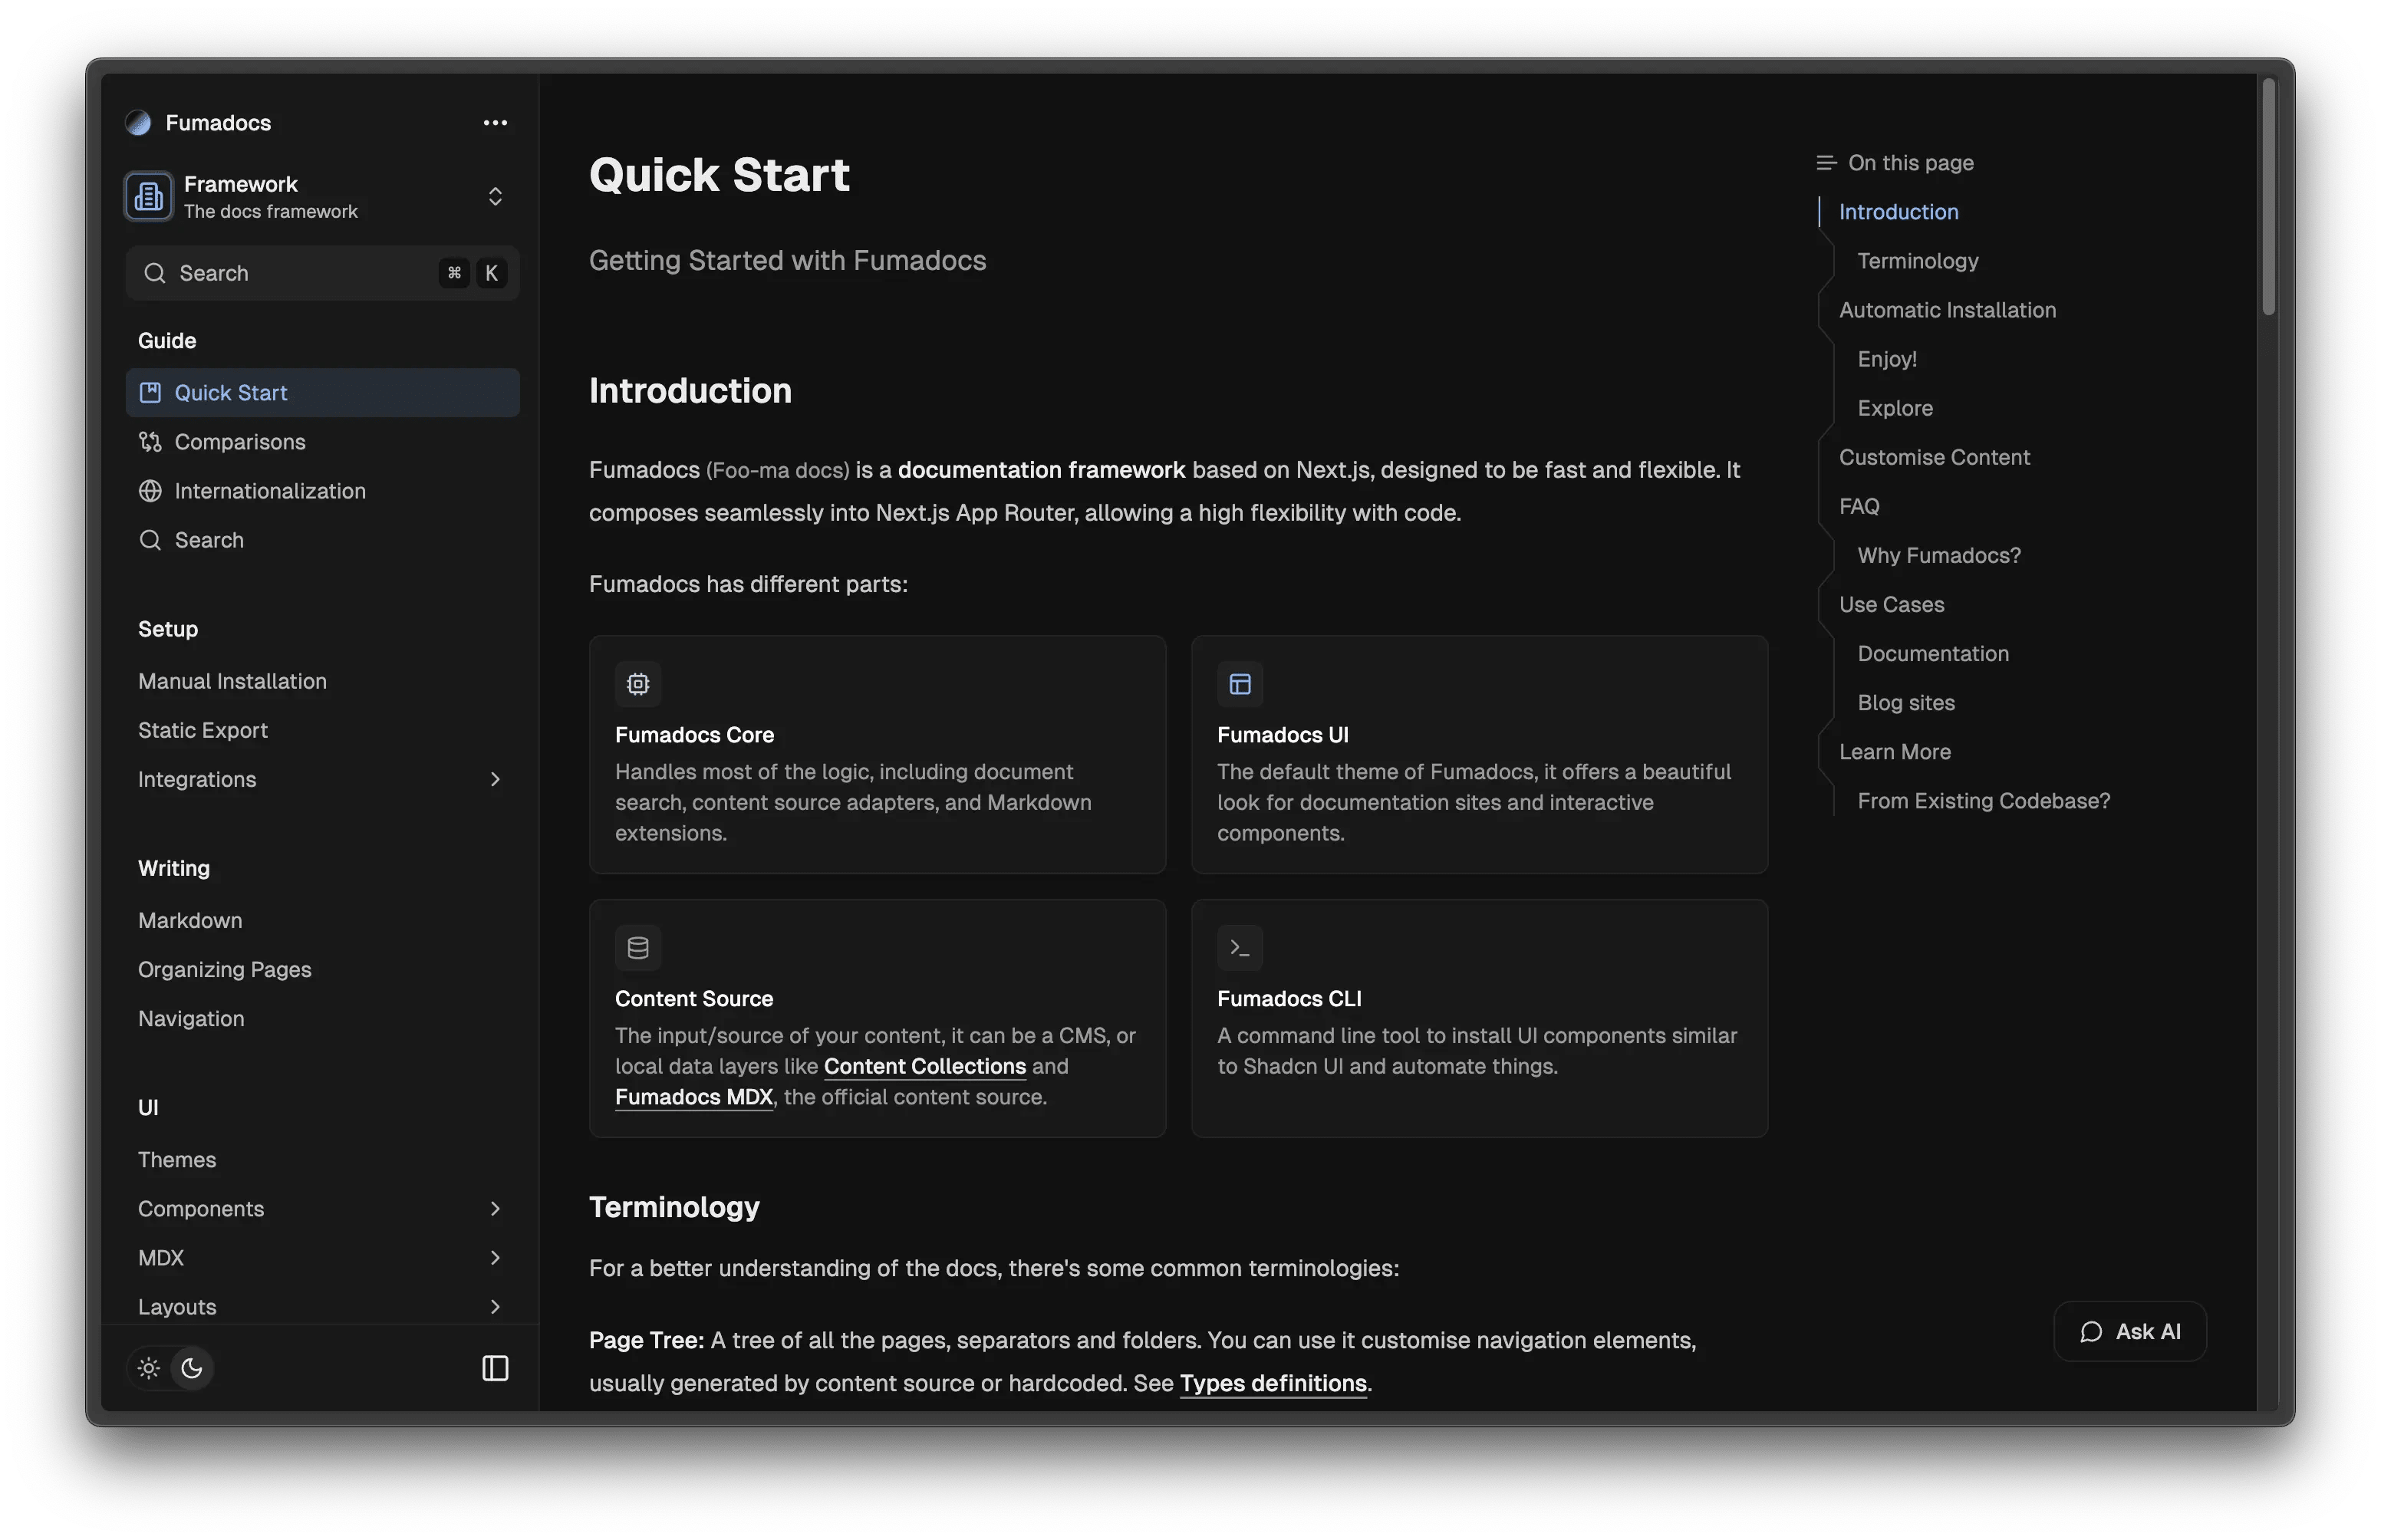The width and height of the screenshot is (2381, 1540).
Task: Open the three-dots menu beside Fumadocs
Action: tap(495, 123)
